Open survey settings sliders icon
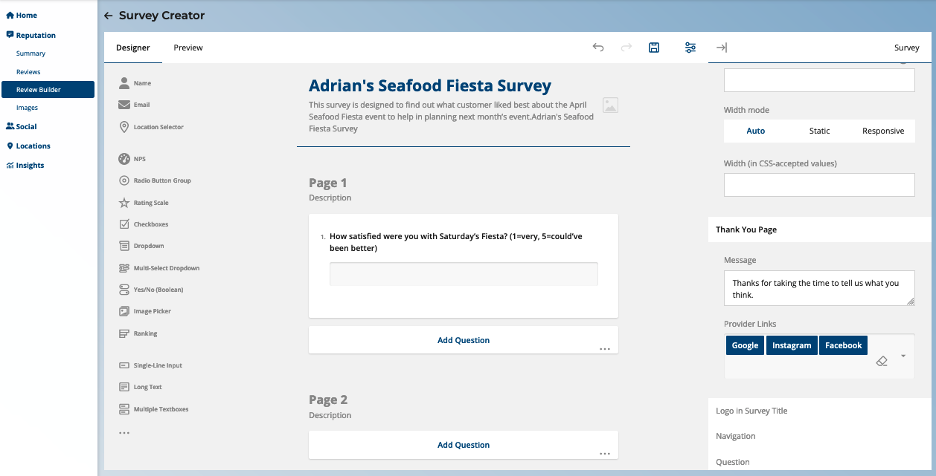This screenshot has width=936, height=476. click(x=690, y=47)
